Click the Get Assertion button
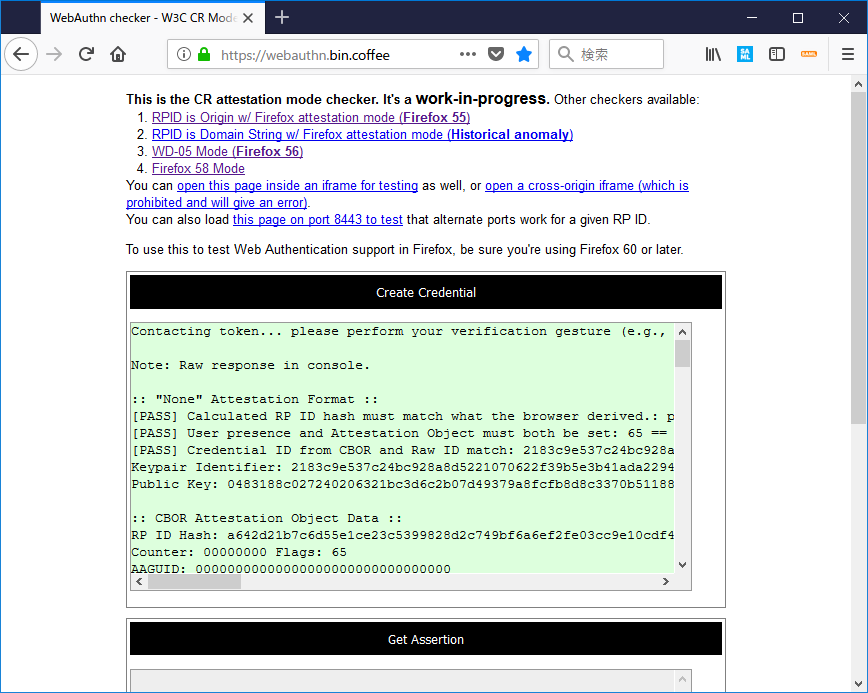The height and width of the screenshot is (693, 868). click(426, 639)
